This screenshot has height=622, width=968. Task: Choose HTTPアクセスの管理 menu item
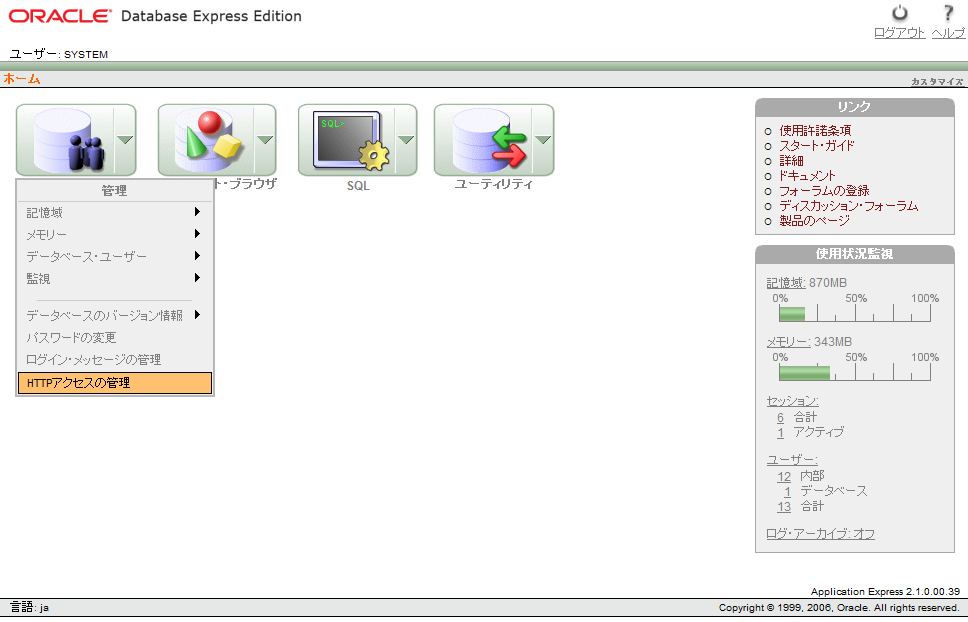click(x=115, y=383)
